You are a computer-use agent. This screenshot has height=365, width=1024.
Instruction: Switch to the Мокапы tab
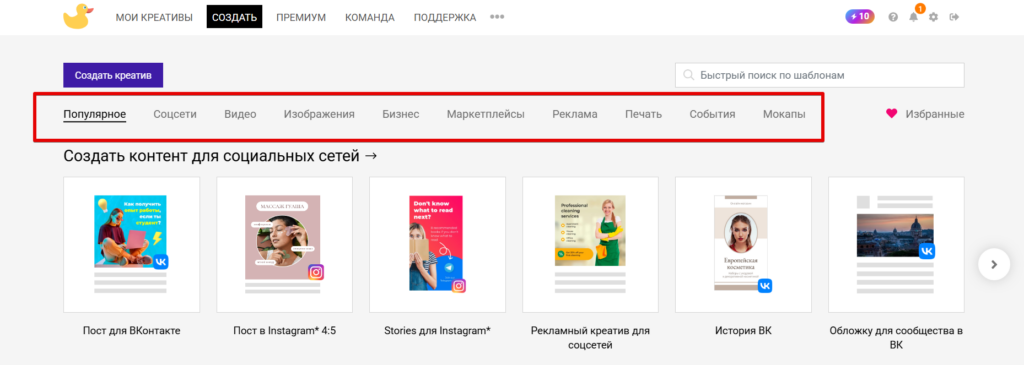pyautogui.click(x=784, y=114)
